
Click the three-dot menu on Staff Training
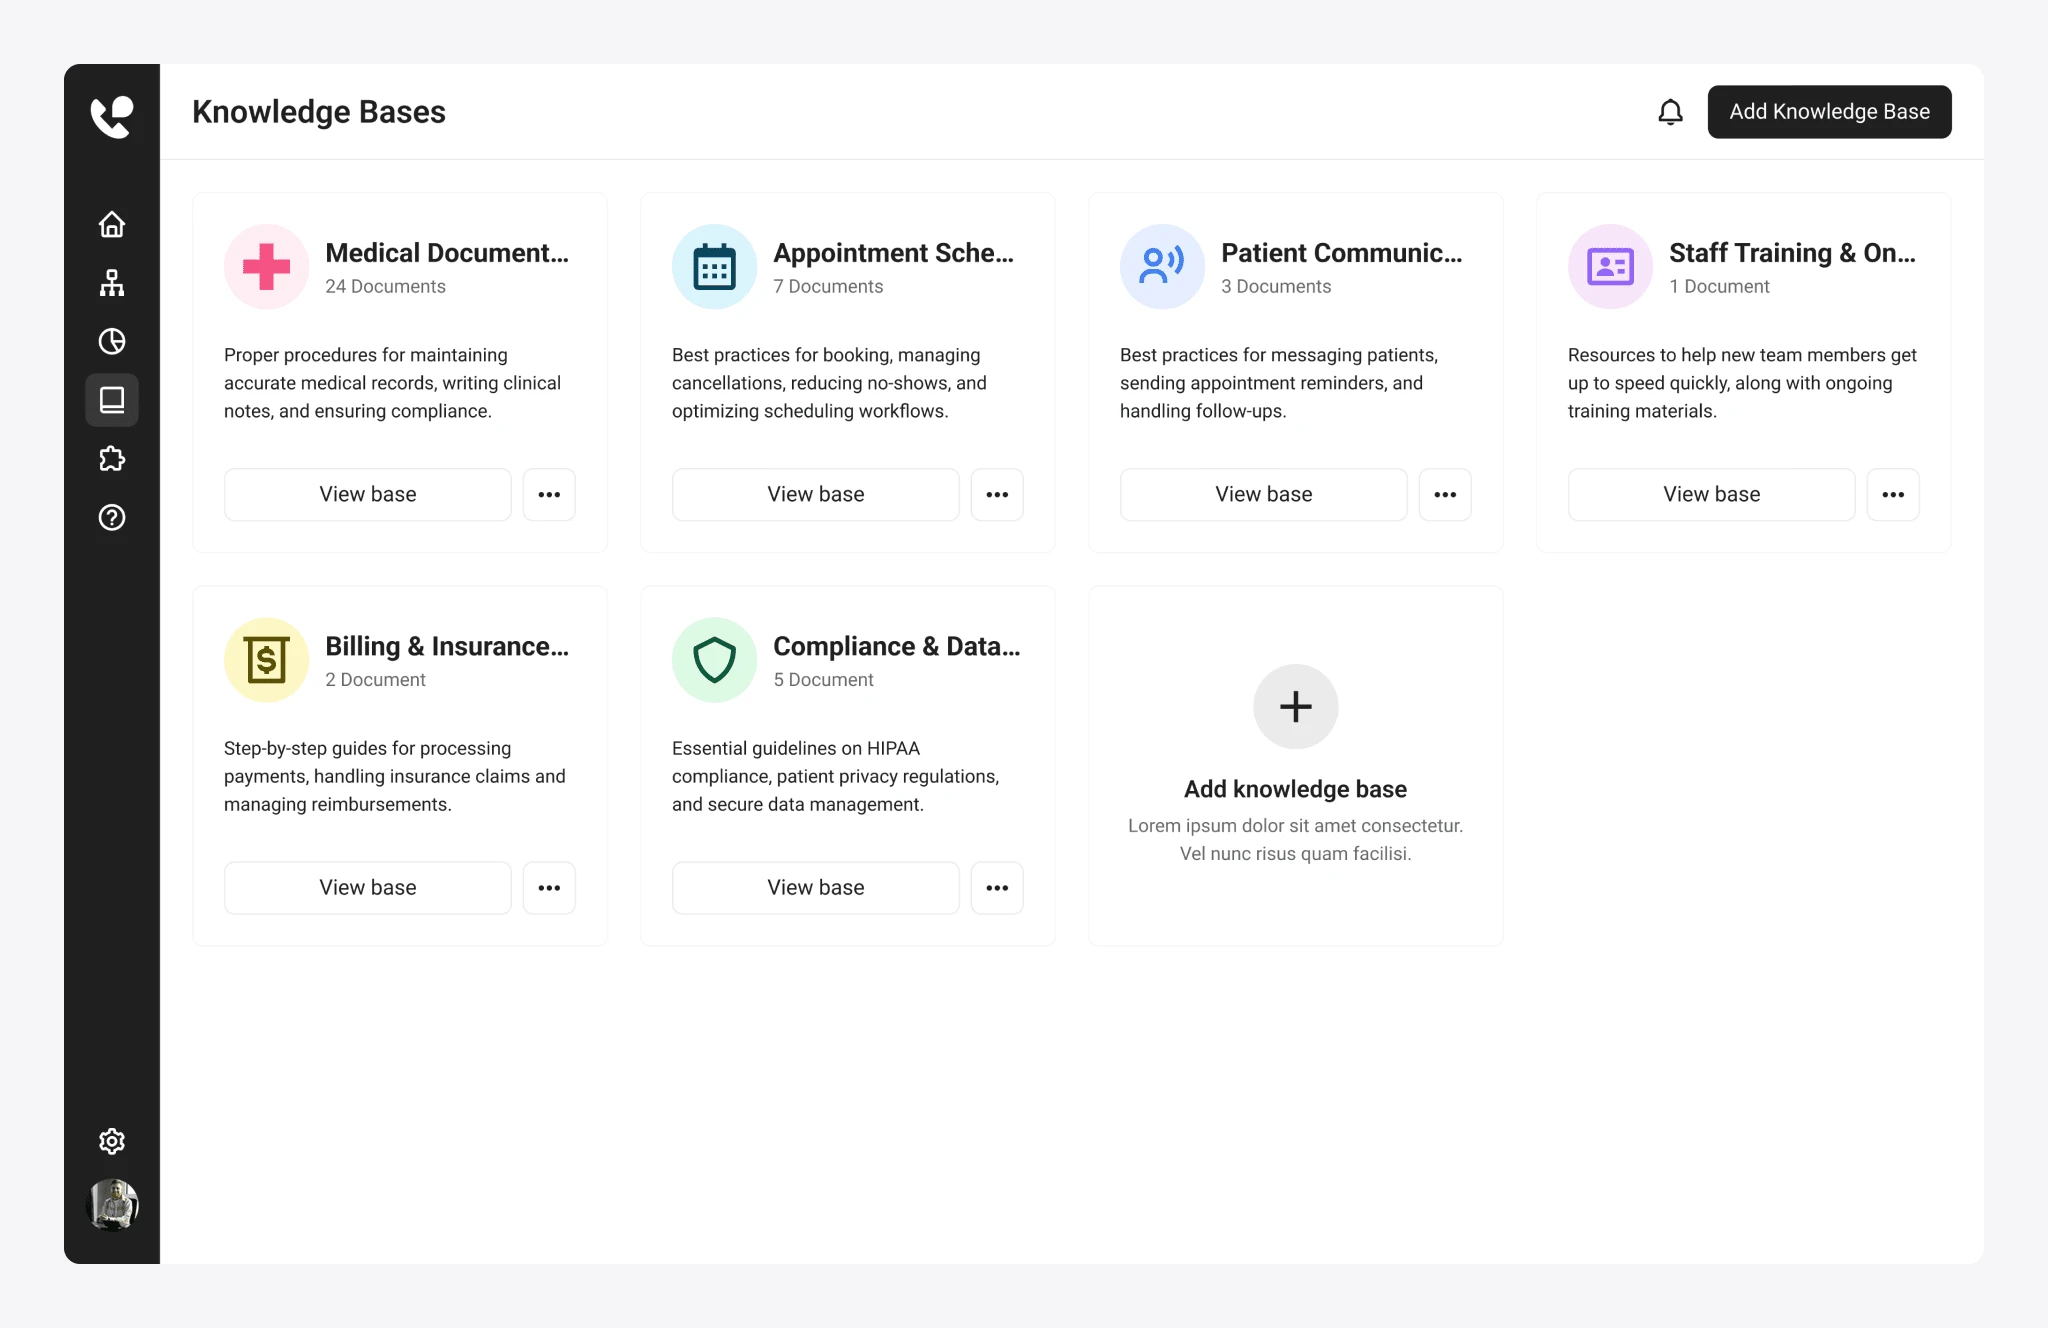click(1891, 494)
